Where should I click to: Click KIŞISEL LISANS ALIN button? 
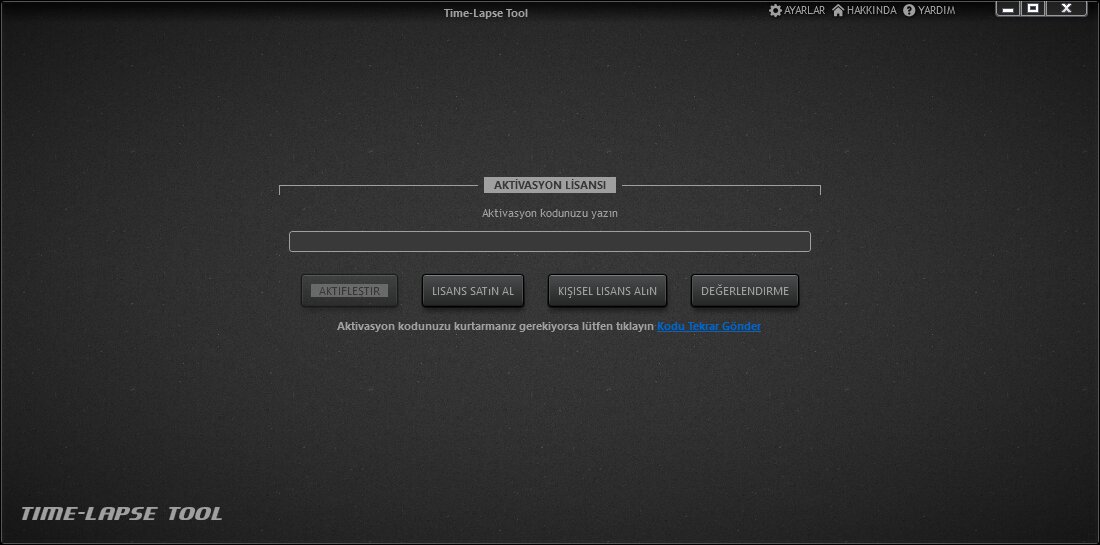pos(608,290)
